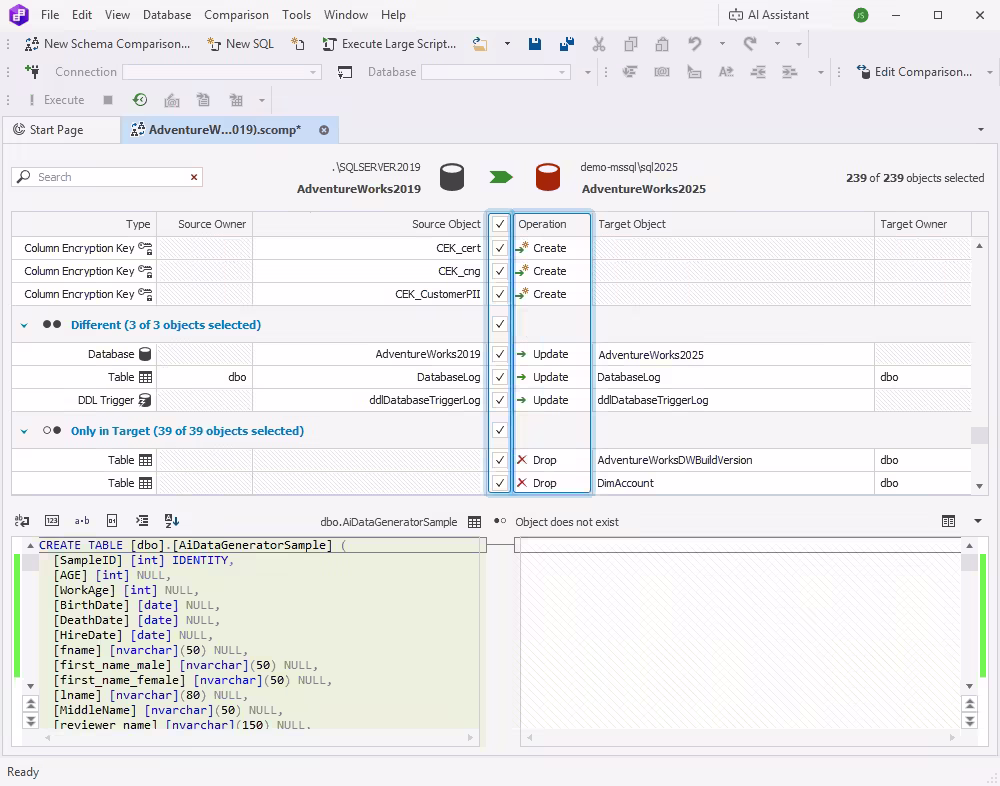
Task: Click the Undo arrow icon
Action: [695, 43]
